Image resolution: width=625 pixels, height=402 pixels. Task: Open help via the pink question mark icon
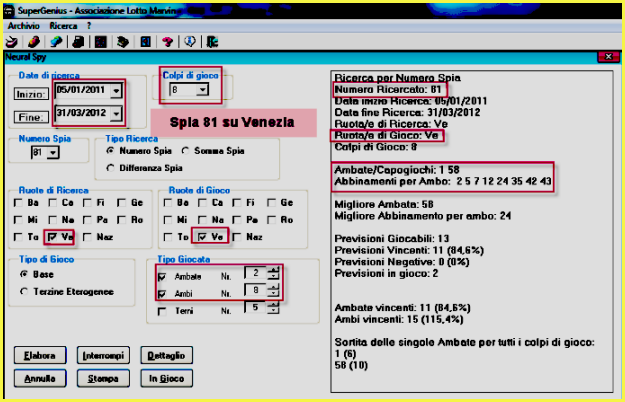(168, 41)
